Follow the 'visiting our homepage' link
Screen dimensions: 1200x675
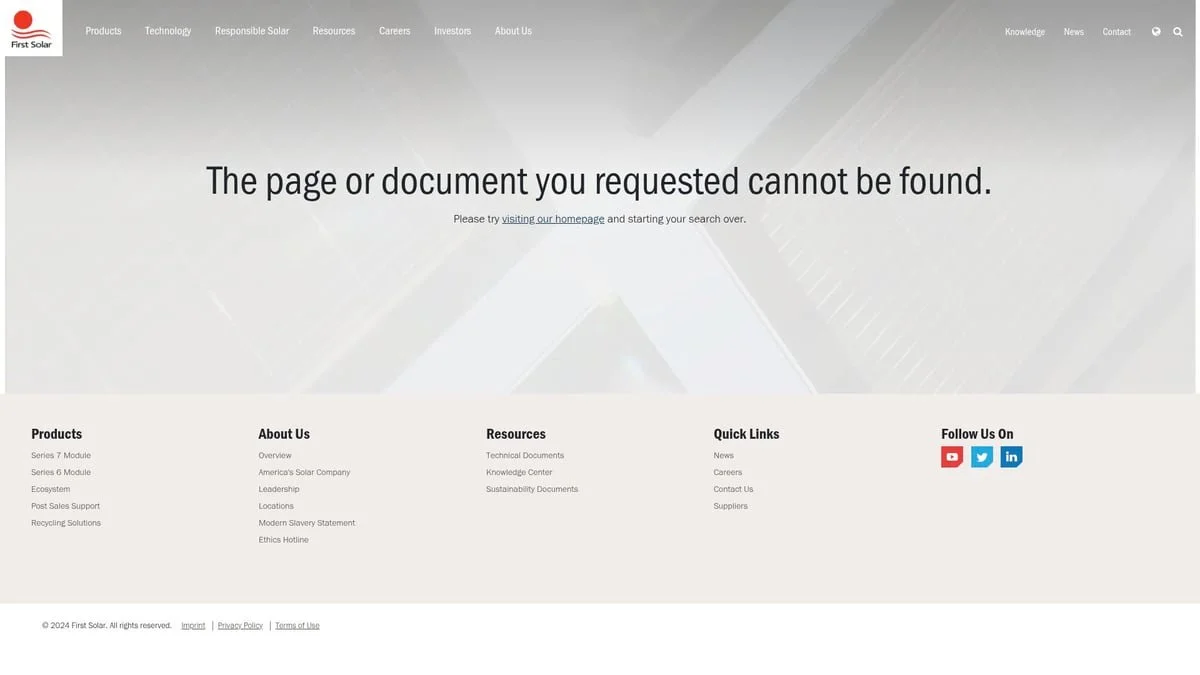pos(553,219)
